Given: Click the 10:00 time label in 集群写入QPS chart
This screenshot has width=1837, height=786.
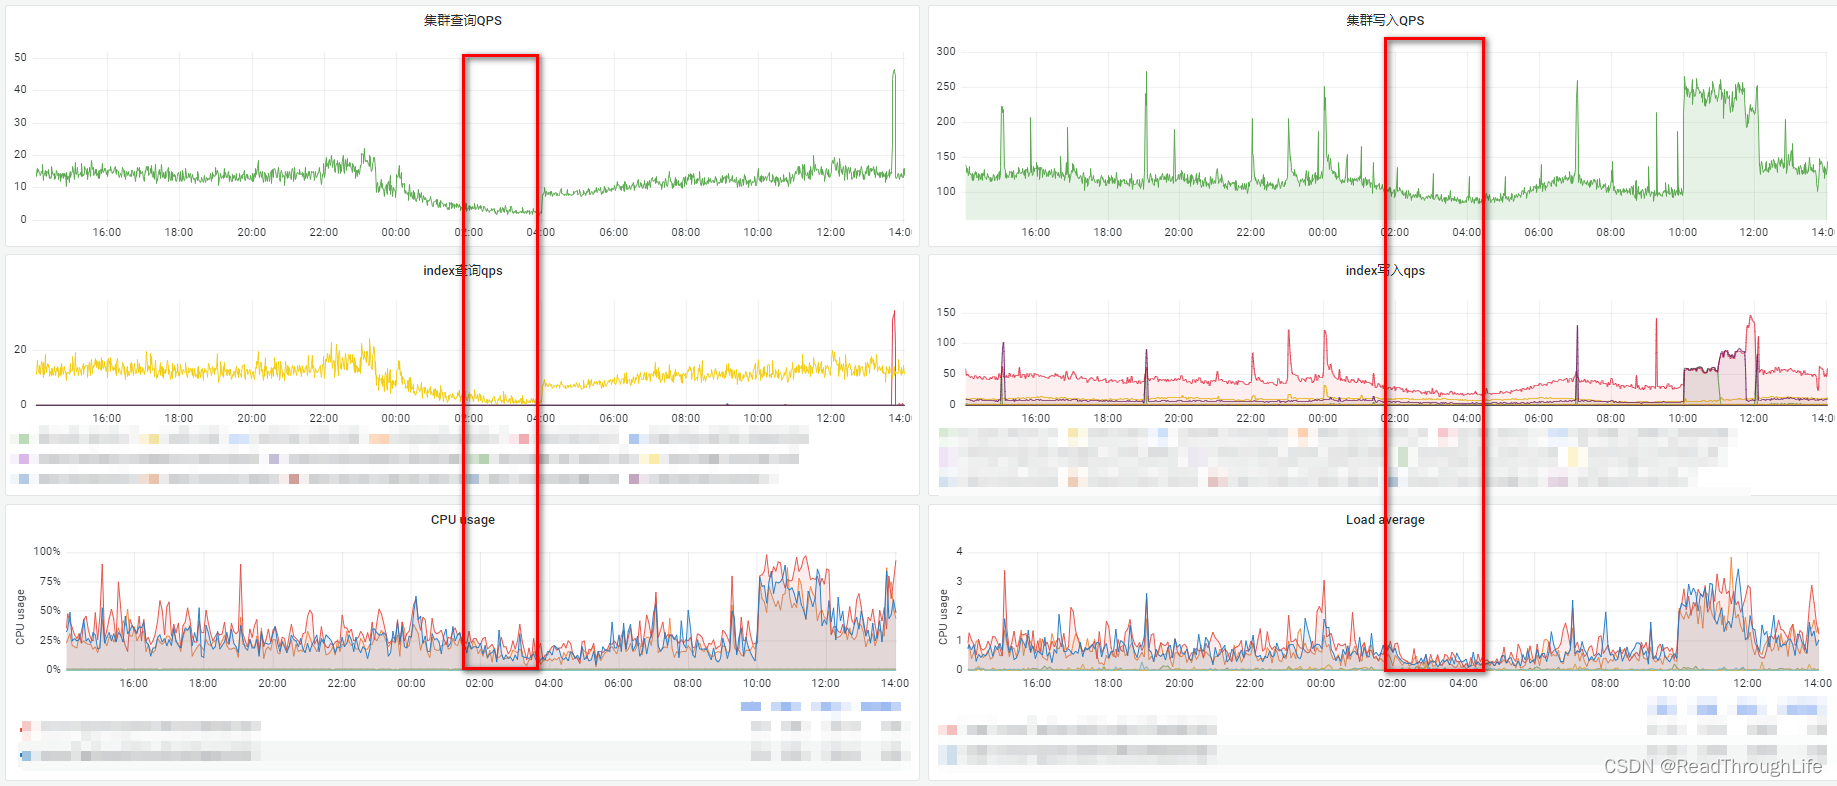Looking at the screenshot, I should coord(1683,232).
